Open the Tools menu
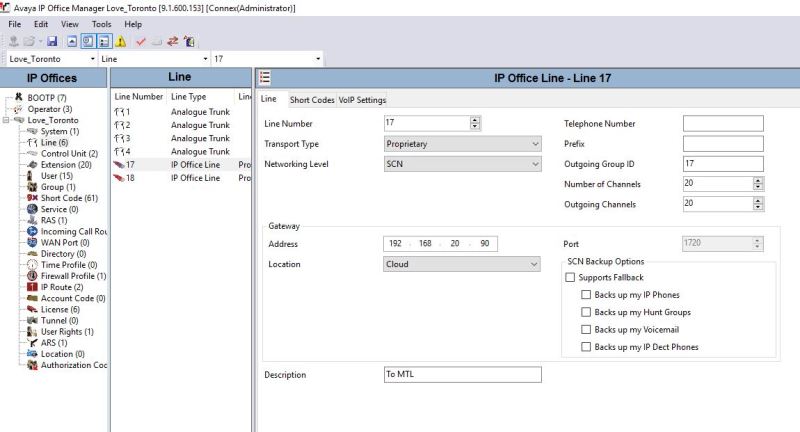The width and height of the screenshot is (800, 432). coord(102,24)
